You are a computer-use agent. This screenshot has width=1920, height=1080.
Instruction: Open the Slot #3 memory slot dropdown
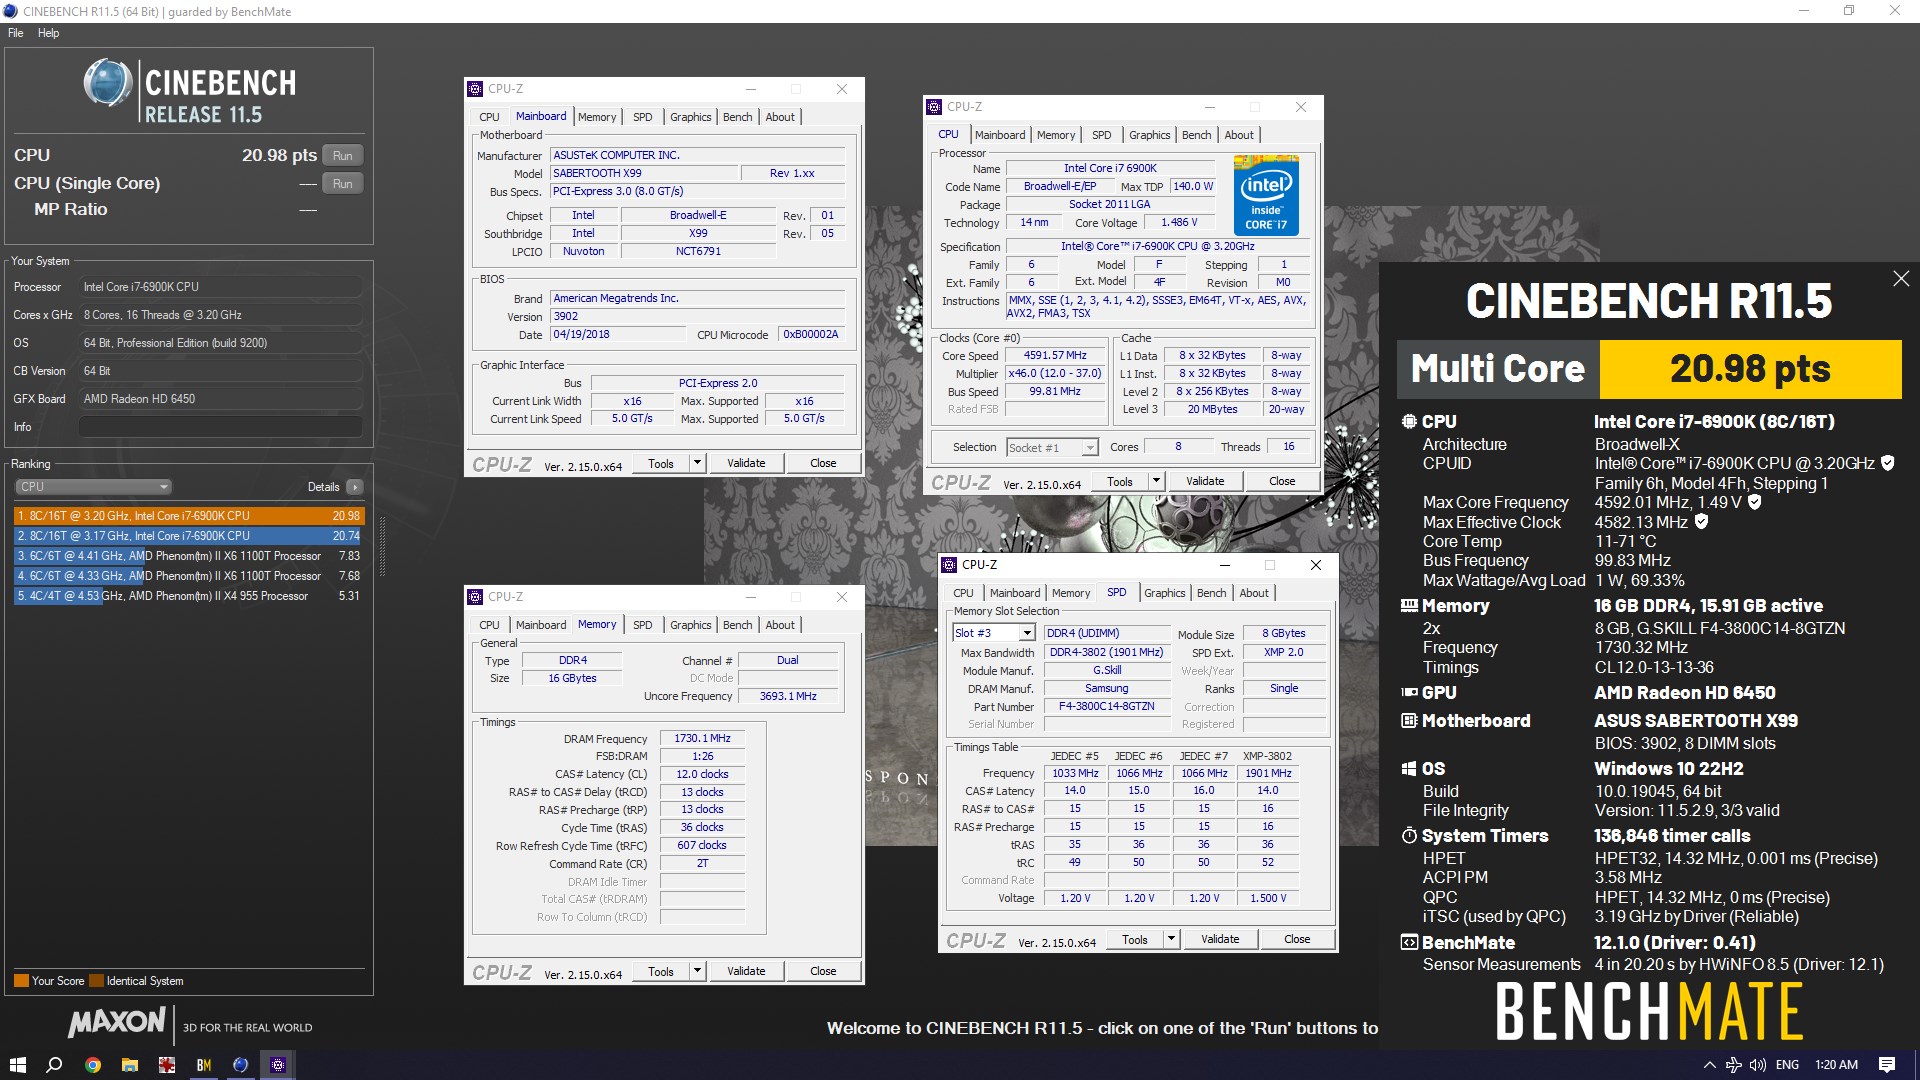(994, 633)
